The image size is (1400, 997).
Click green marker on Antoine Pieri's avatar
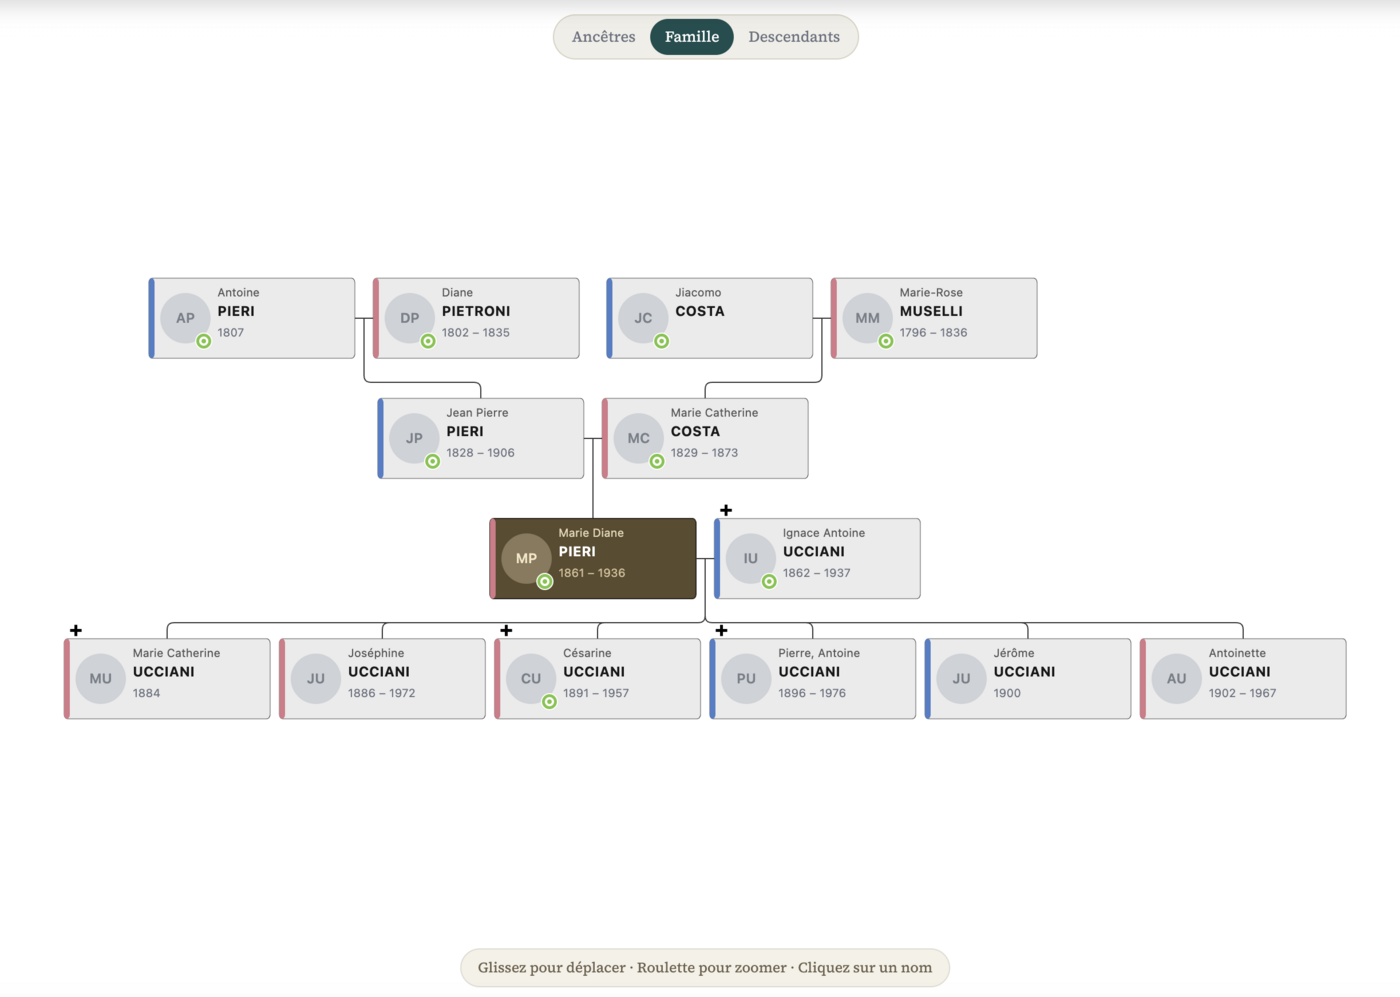[x=203, y=341]
